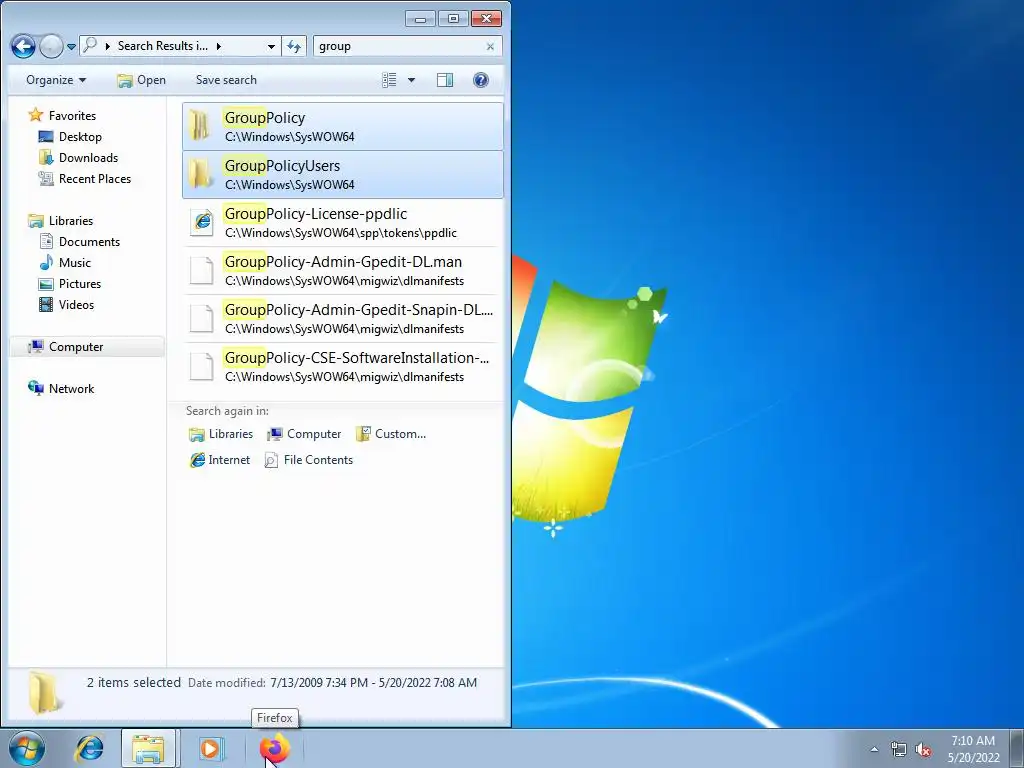The width and height of the screenshot is (1024, 768).
Task: Select GroupPolicy-License-ppdlic file
Action: pyautogui.click(x=343, y=222)
